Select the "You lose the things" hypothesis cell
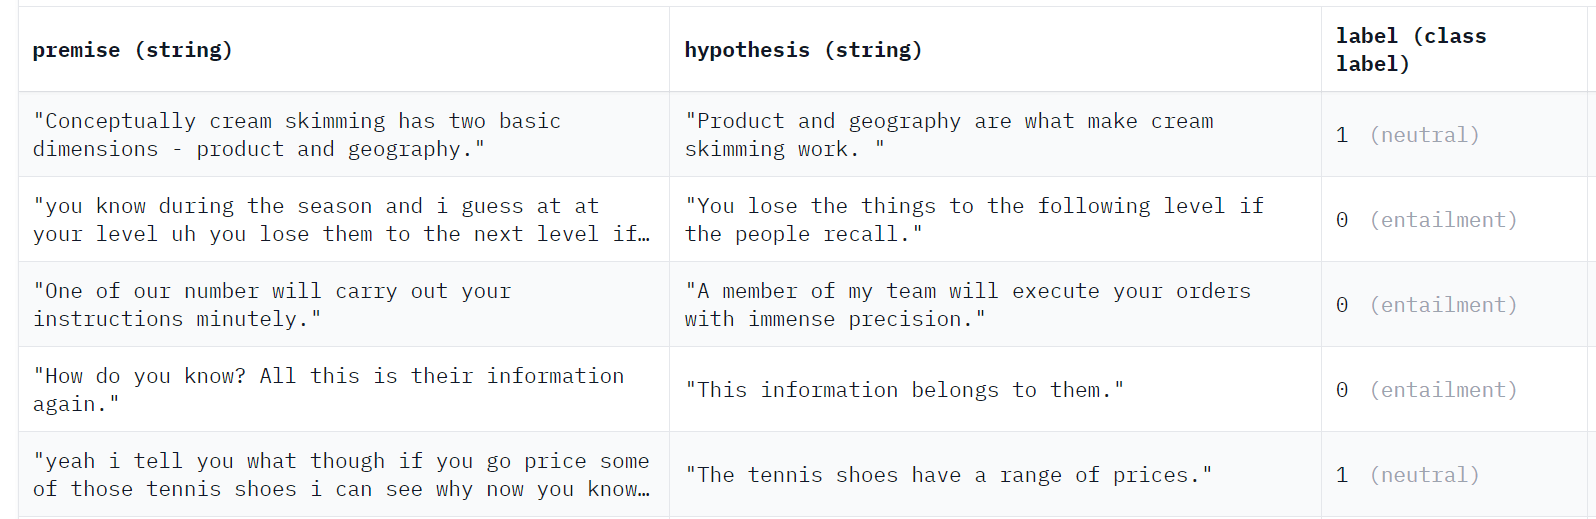 [x=973, y=220]
